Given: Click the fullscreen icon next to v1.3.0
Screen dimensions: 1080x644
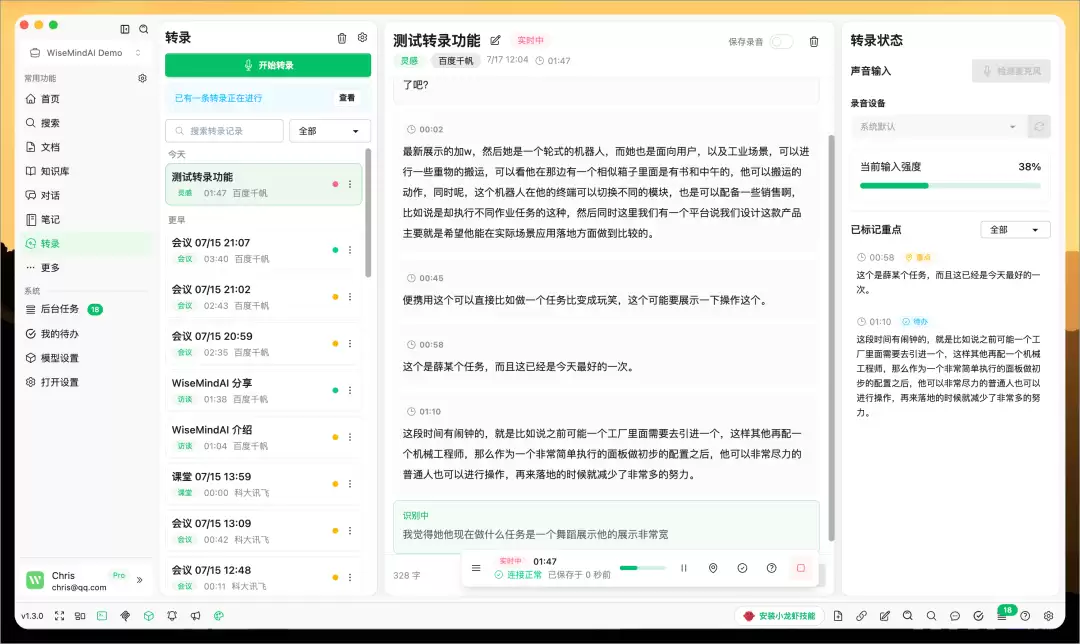Looking at the screenshot, I should (59, 616).
